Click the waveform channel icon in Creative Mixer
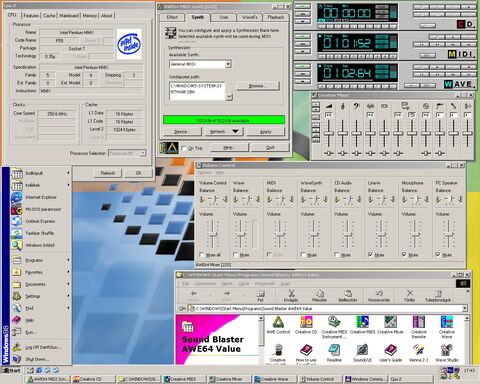Viewport: 480px width, 384px height. point(370,106)
